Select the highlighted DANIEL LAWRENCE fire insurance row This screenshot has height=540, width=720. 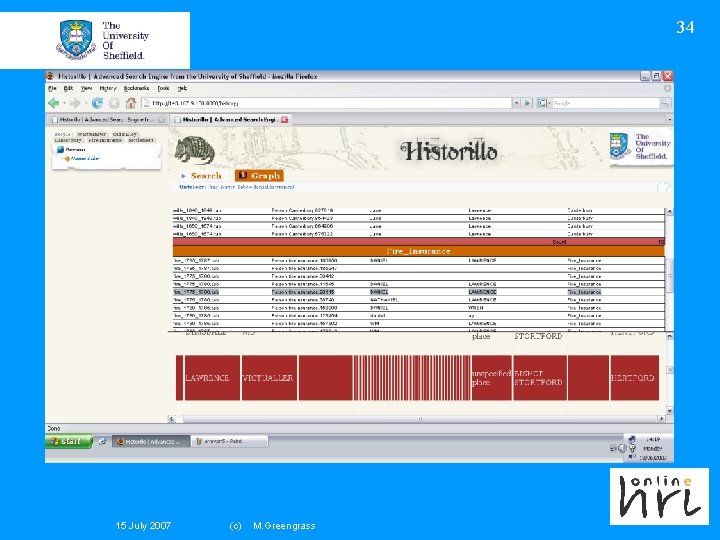(418, 292)
